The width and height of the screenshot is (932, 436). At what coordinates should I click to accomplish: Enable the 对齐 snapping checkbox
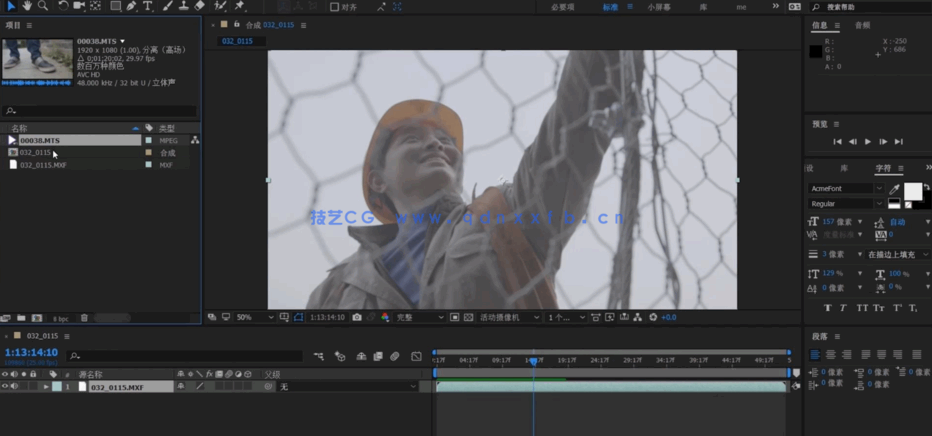tap(334, 7)
